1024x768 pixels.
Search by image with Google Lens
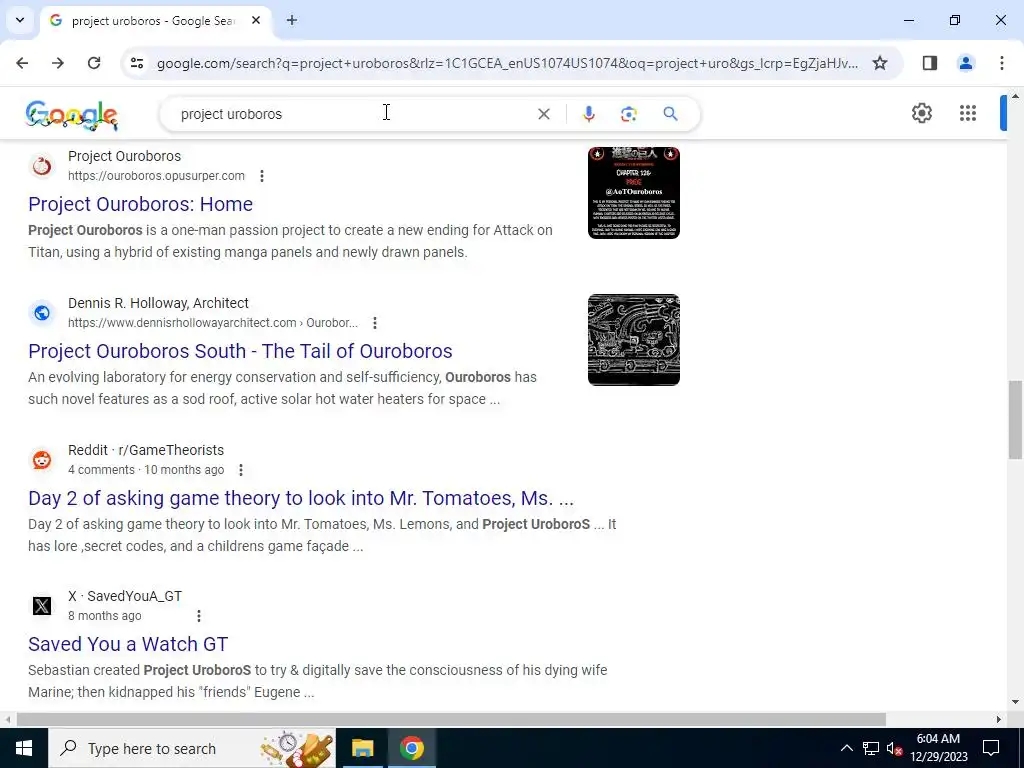628,114
